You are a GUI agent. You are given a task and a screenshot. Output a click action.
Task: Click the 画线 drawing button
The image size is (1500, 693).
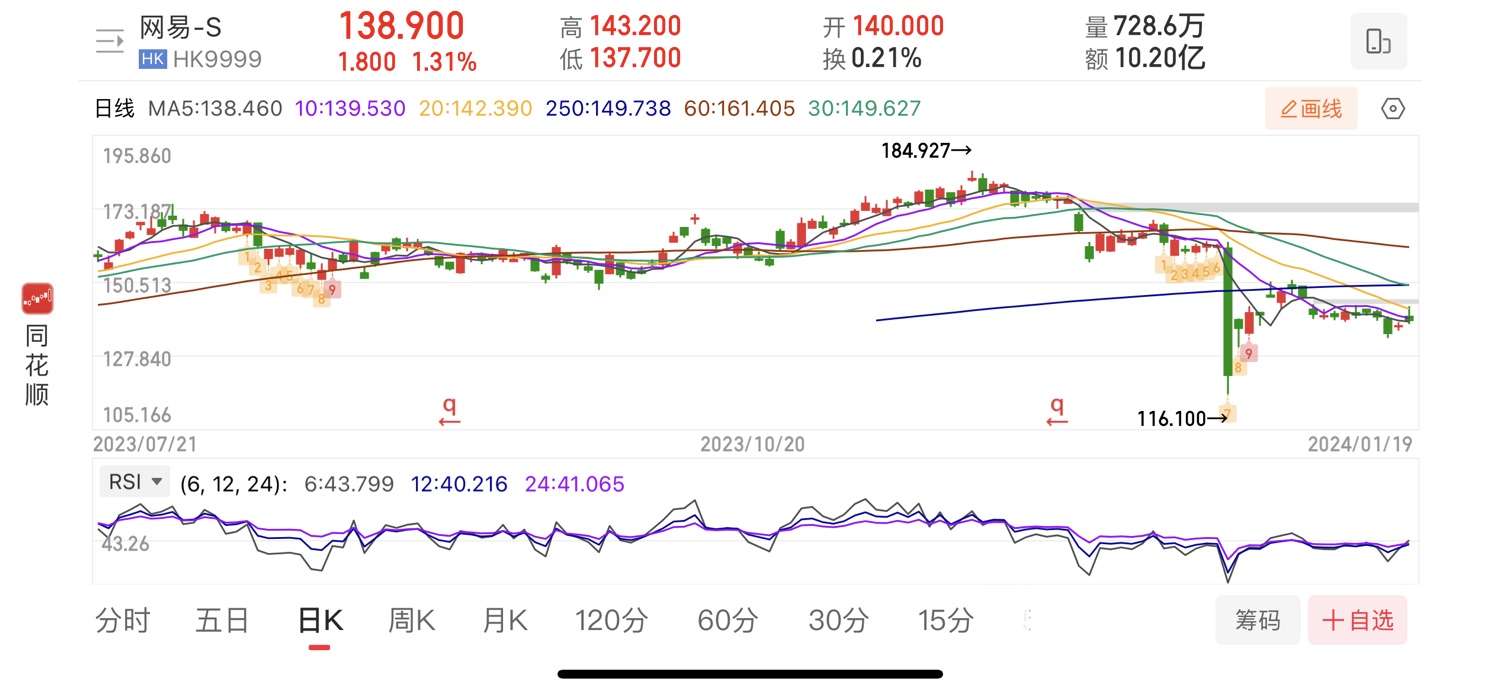click(x=1311, y=108)
